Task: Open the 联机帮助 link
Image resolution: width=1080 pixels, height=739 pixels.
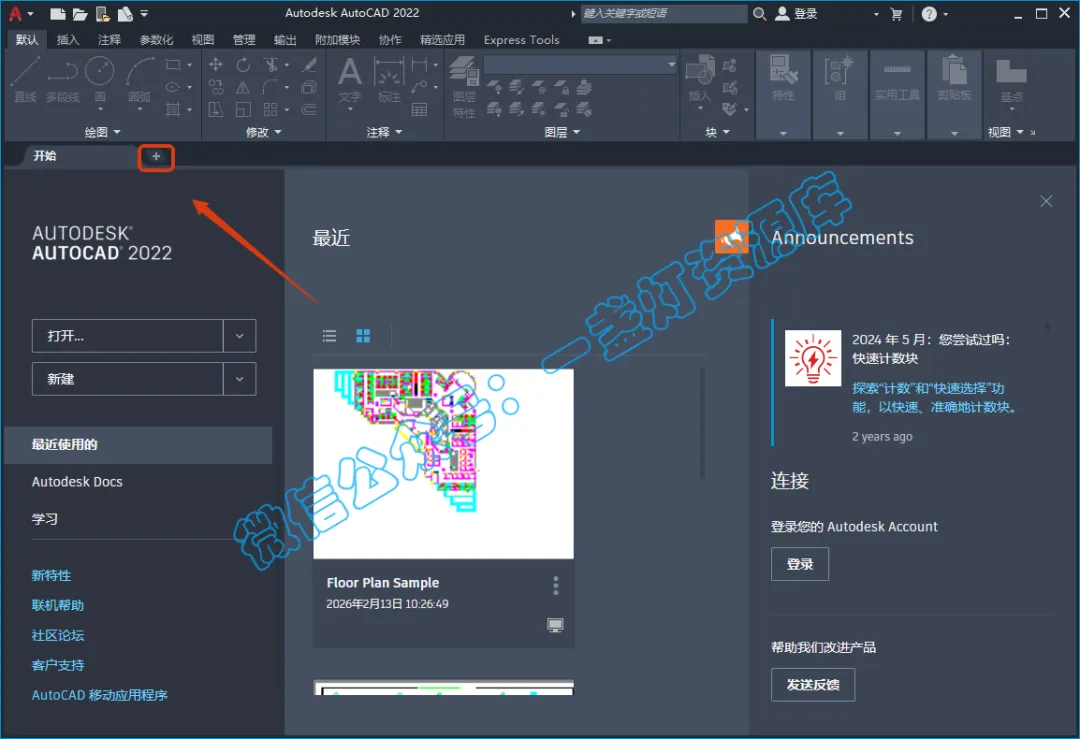Action: [58, 605]
